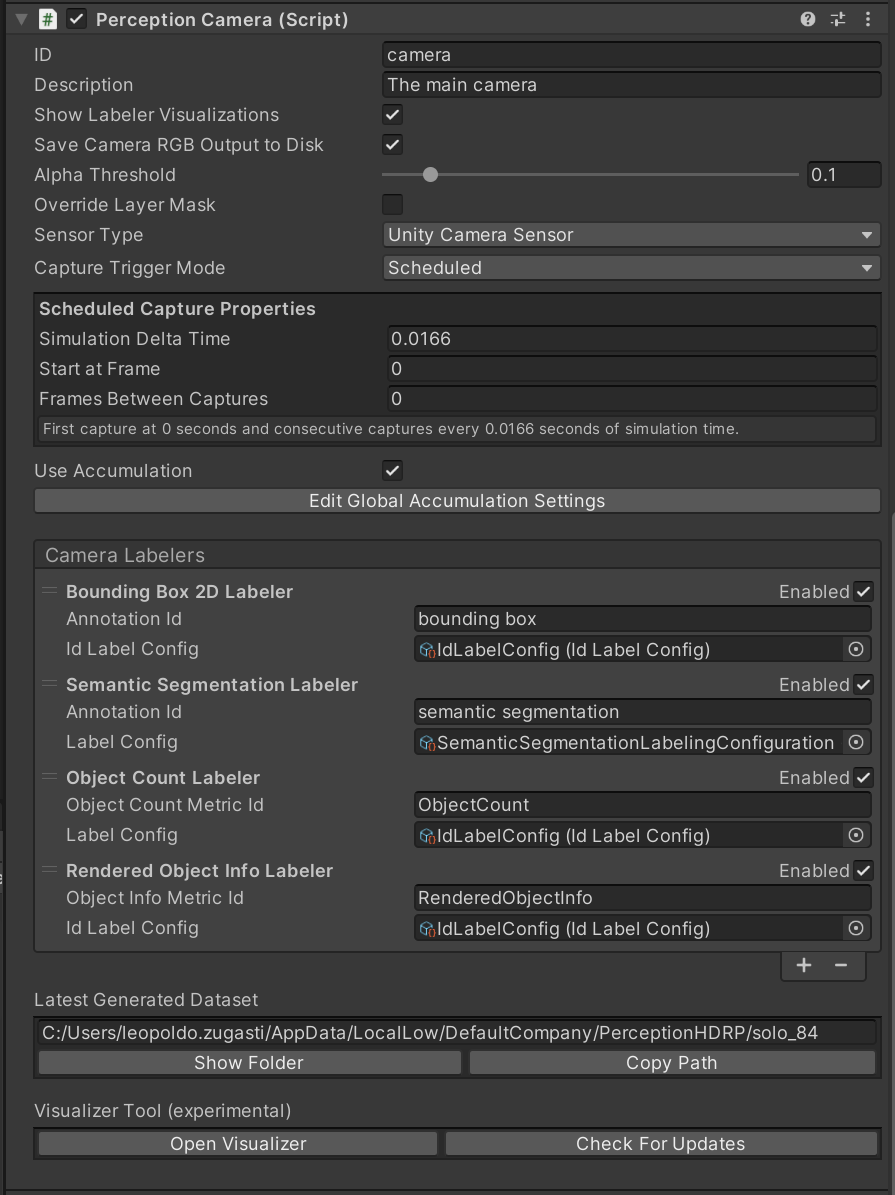895x1195 pixels.
Task: Open component help documentation icon
Action: (808, 19)
